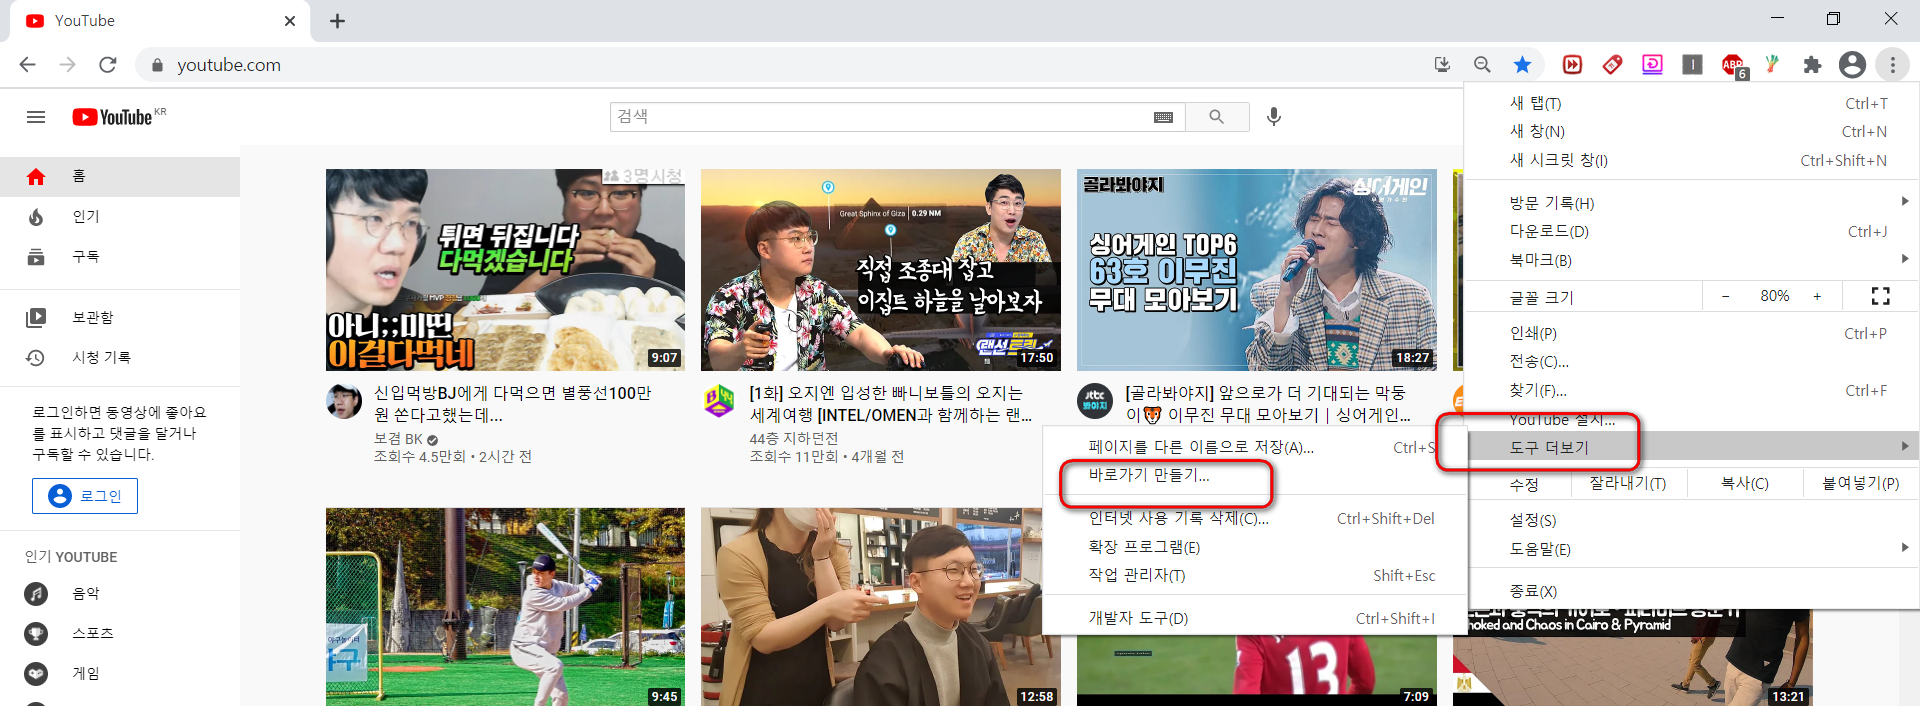The width and height of the screenshot is (1920, 706).
Task: Select 인쇄(P) menu item
Action: click(1692, 333)
